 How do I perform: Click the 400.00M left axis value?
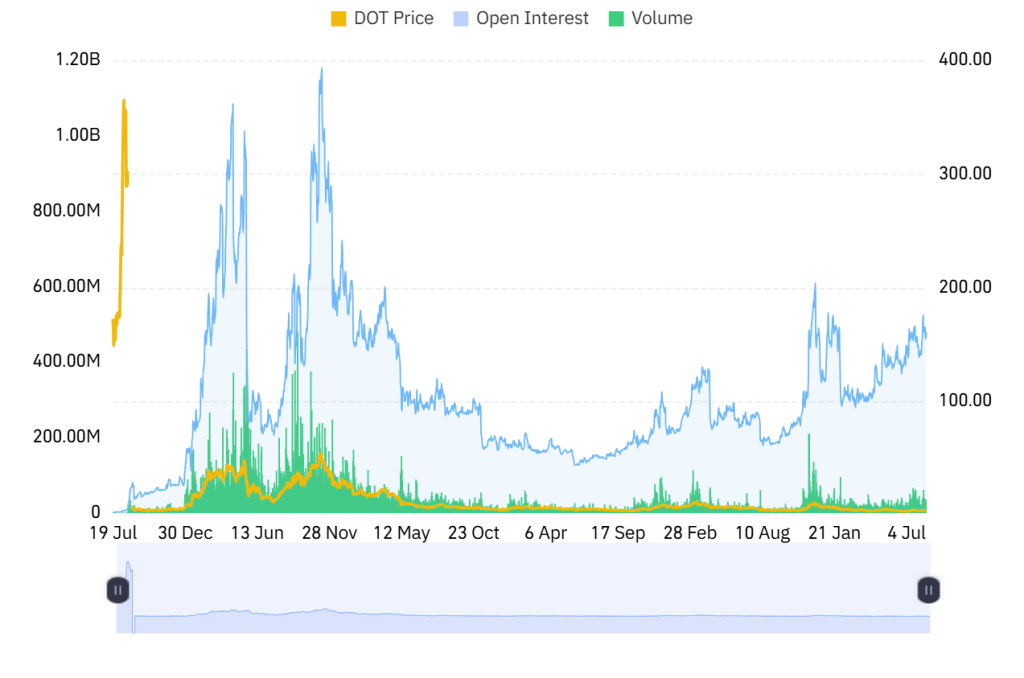tap(67, 361)
